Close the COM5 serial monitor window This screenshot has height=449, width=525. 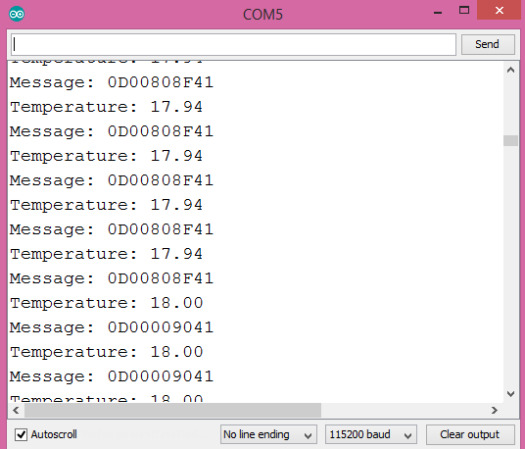pos(500,10)
